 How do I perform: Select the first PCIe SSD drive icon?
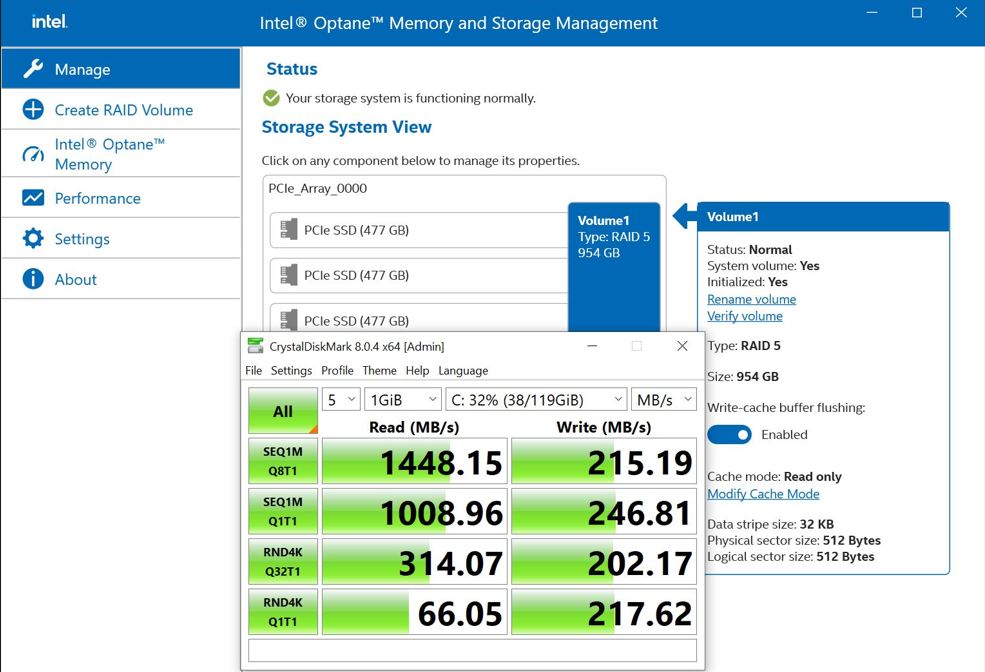(x=288, y=230)
